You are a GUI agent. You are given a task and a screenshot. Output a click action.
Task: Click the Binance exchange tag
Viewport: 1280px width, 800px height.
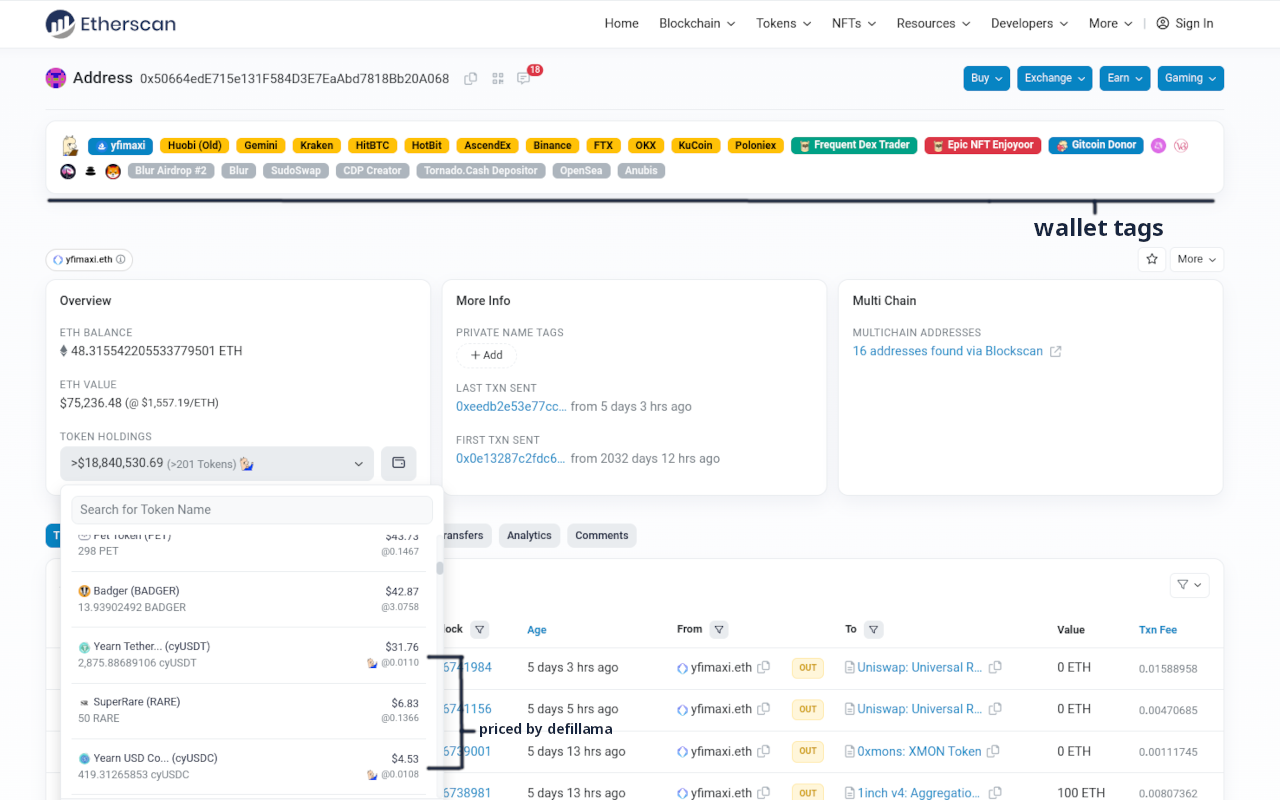(x=552, y=145)
